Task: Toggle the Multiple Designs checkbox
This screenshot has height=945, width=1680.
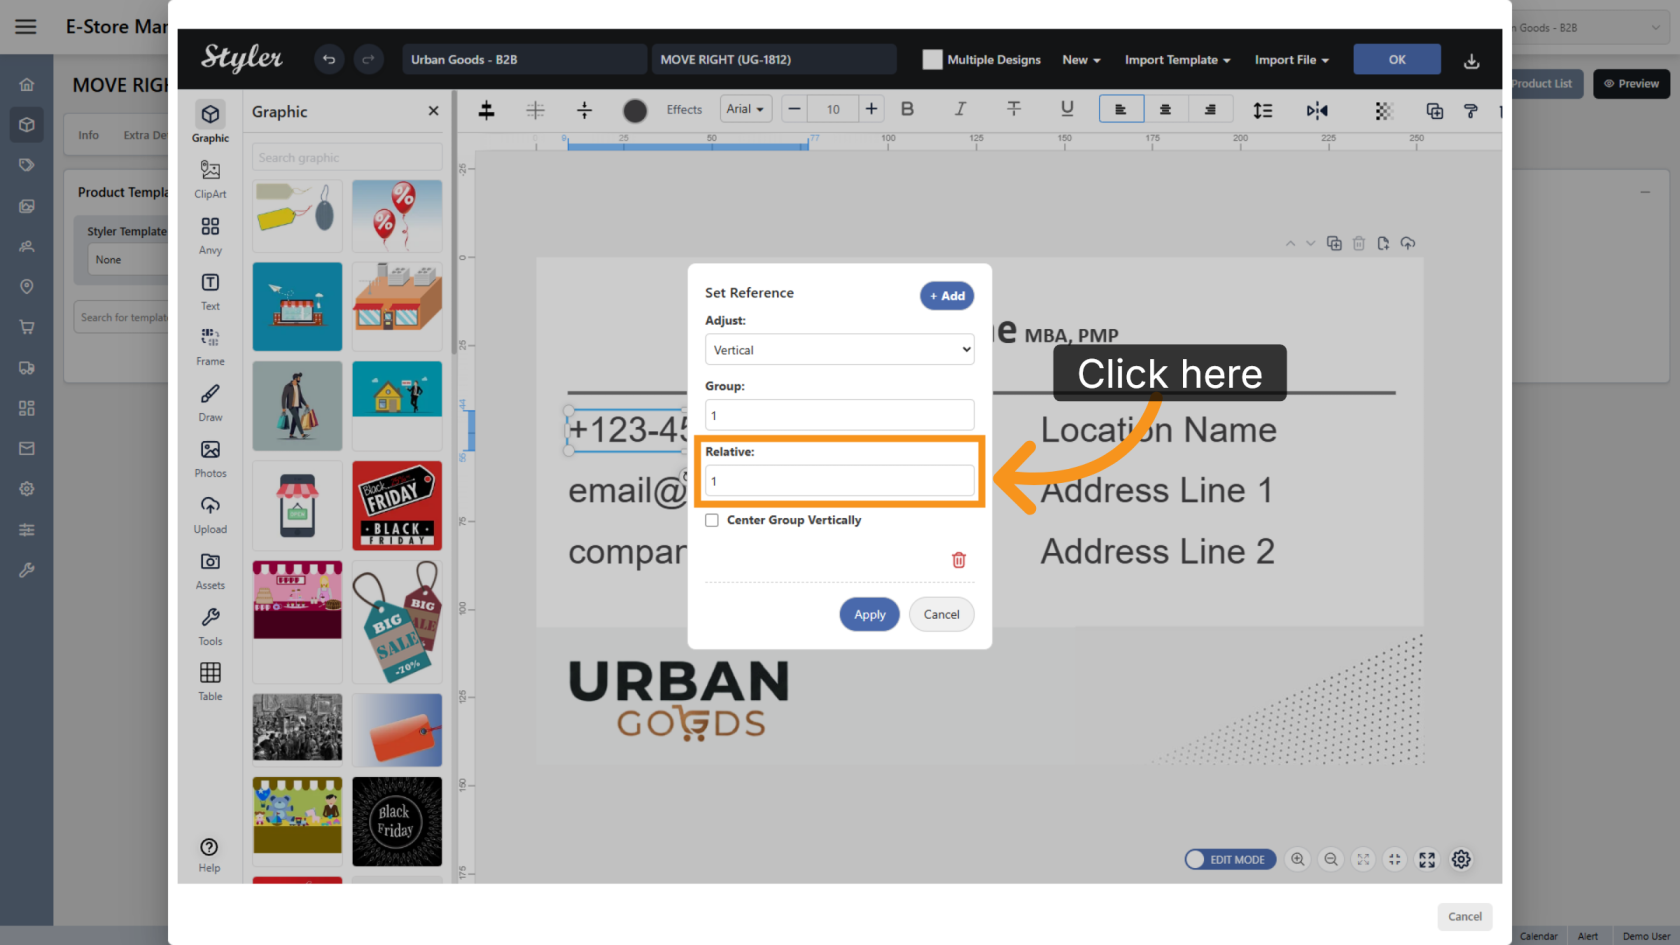Action: [932, 60]
